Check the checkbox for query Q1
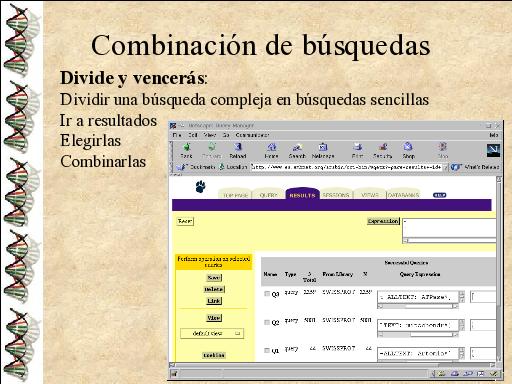 (x=267, y=350)
